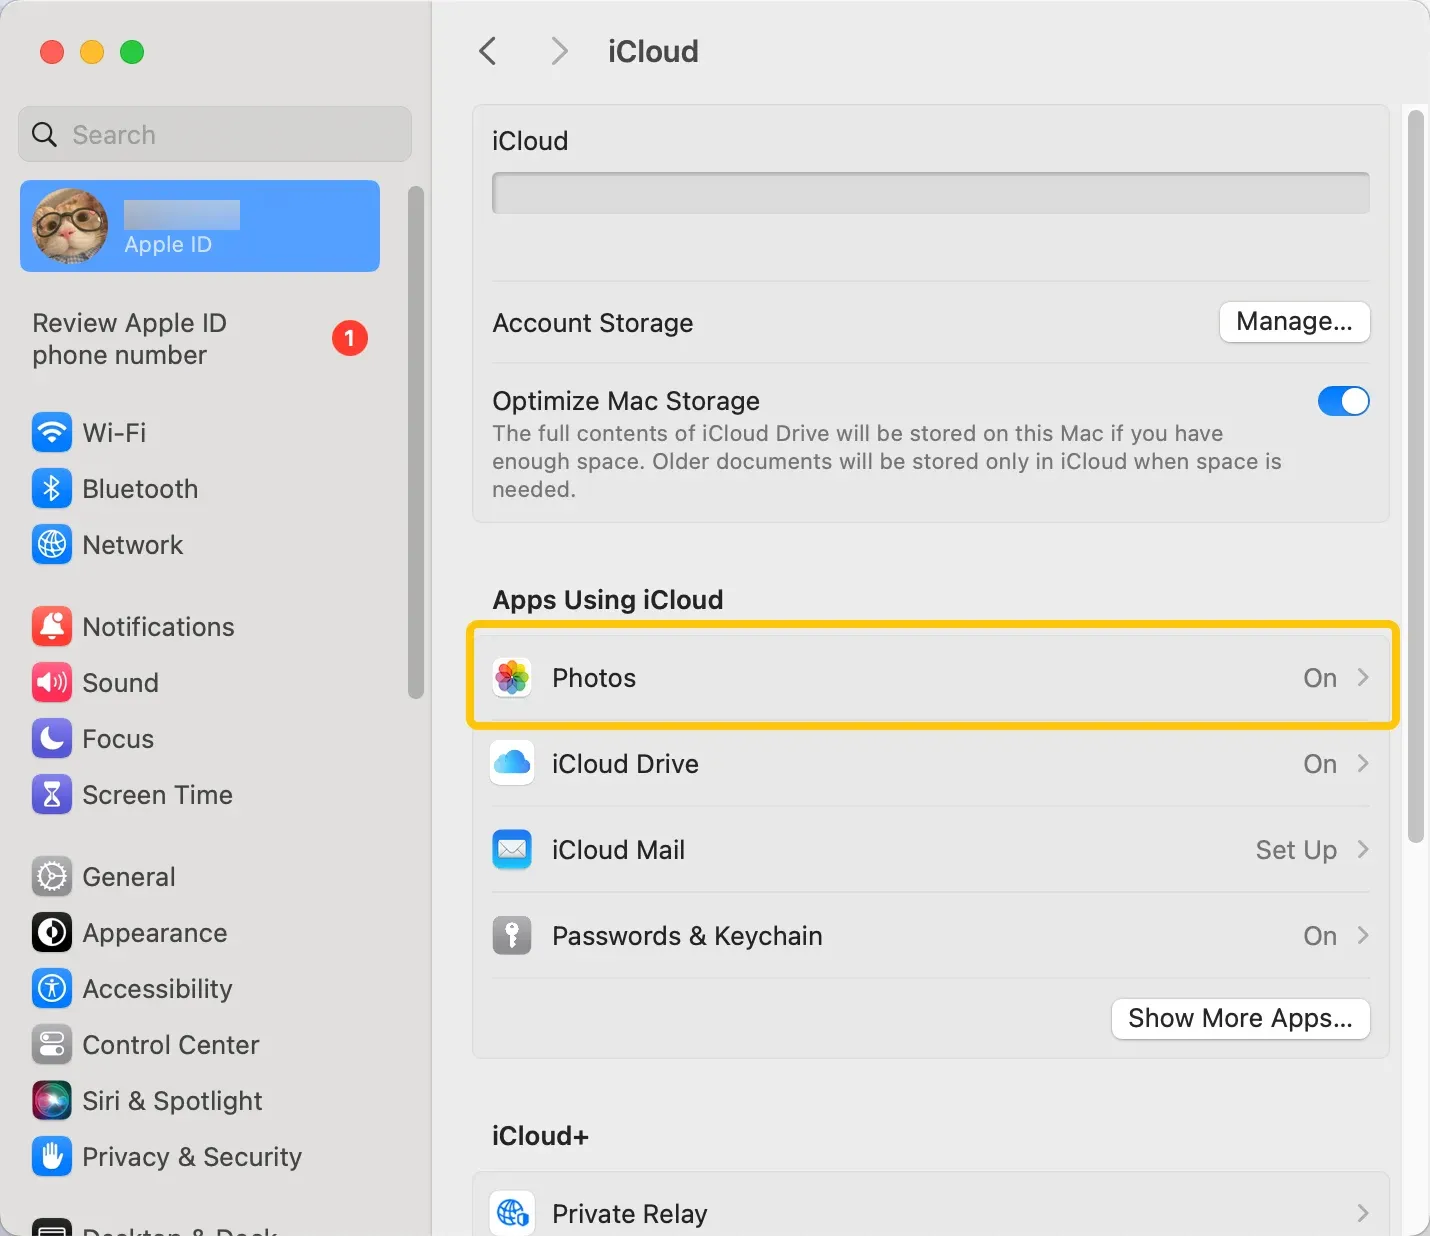1430x1236 pixels.
Task: Click the Control Center icon
Action: click(x=52, y=1045)
